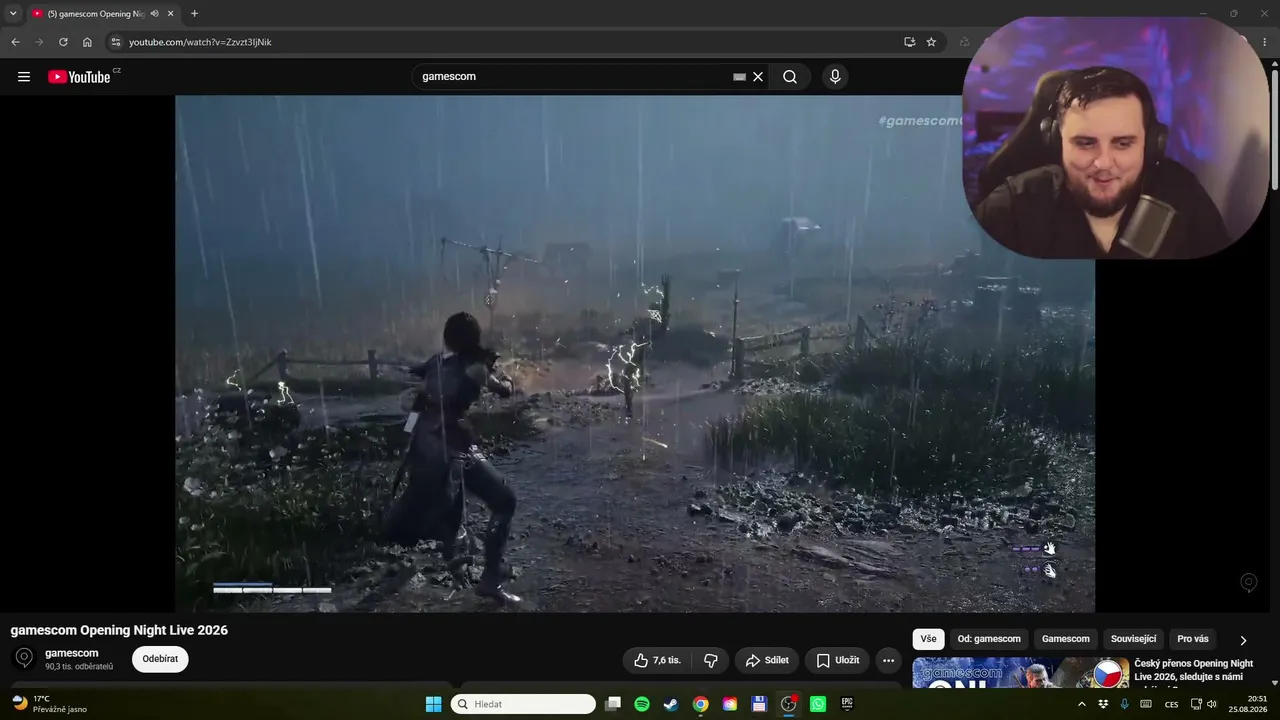Open WhatsApp from the taskbar

click(818, 704)
